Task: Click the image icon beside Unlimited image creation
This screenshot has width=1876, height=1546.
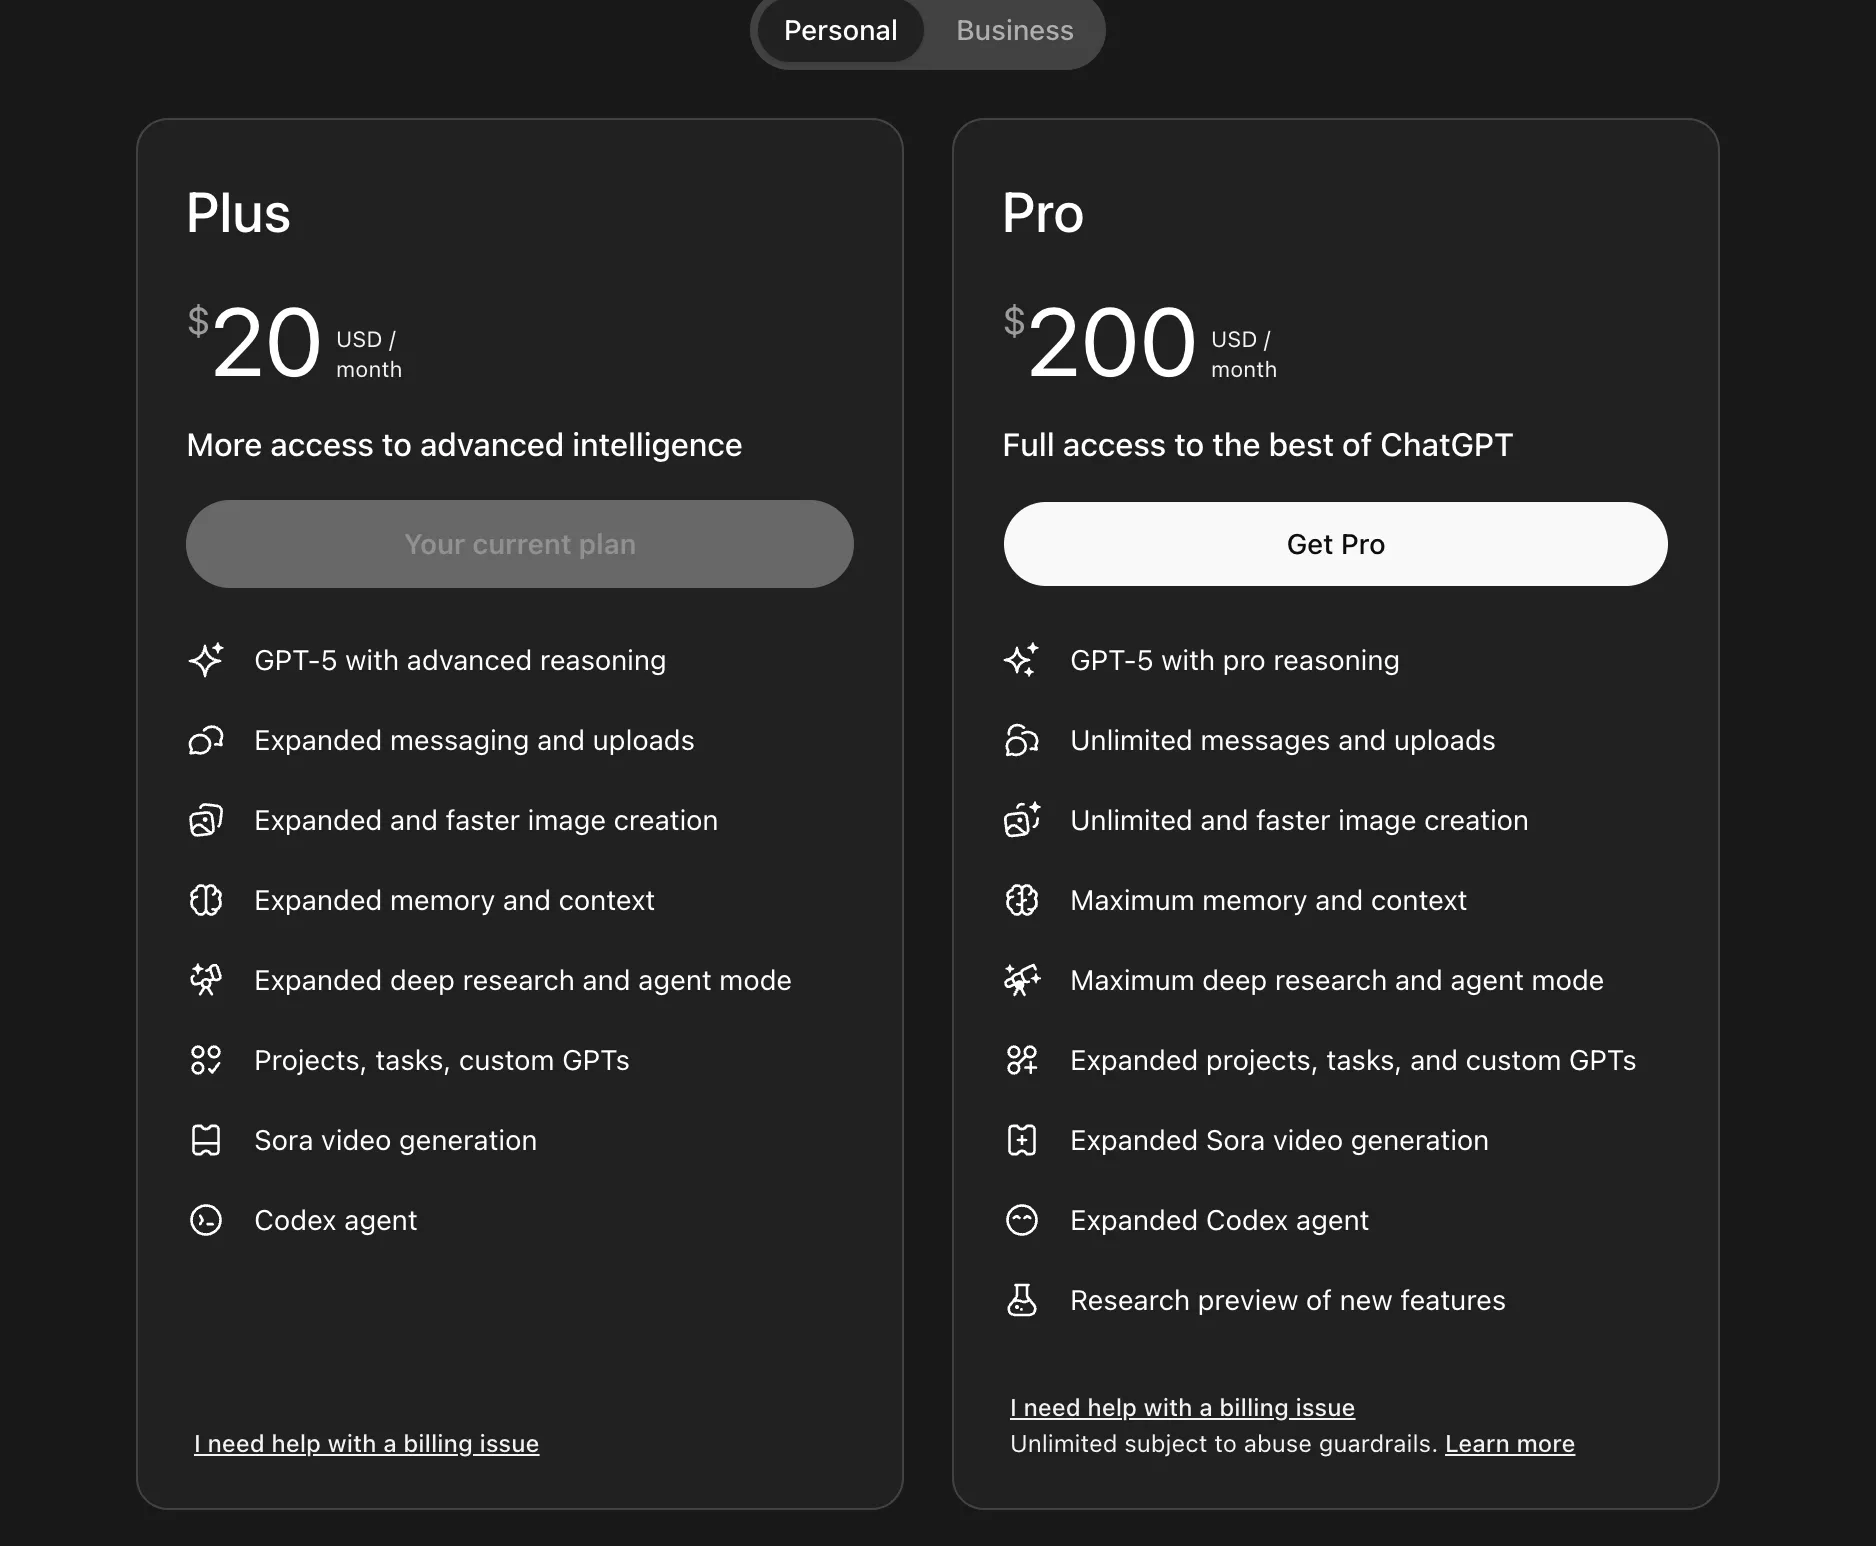Action: (1022, 820)
